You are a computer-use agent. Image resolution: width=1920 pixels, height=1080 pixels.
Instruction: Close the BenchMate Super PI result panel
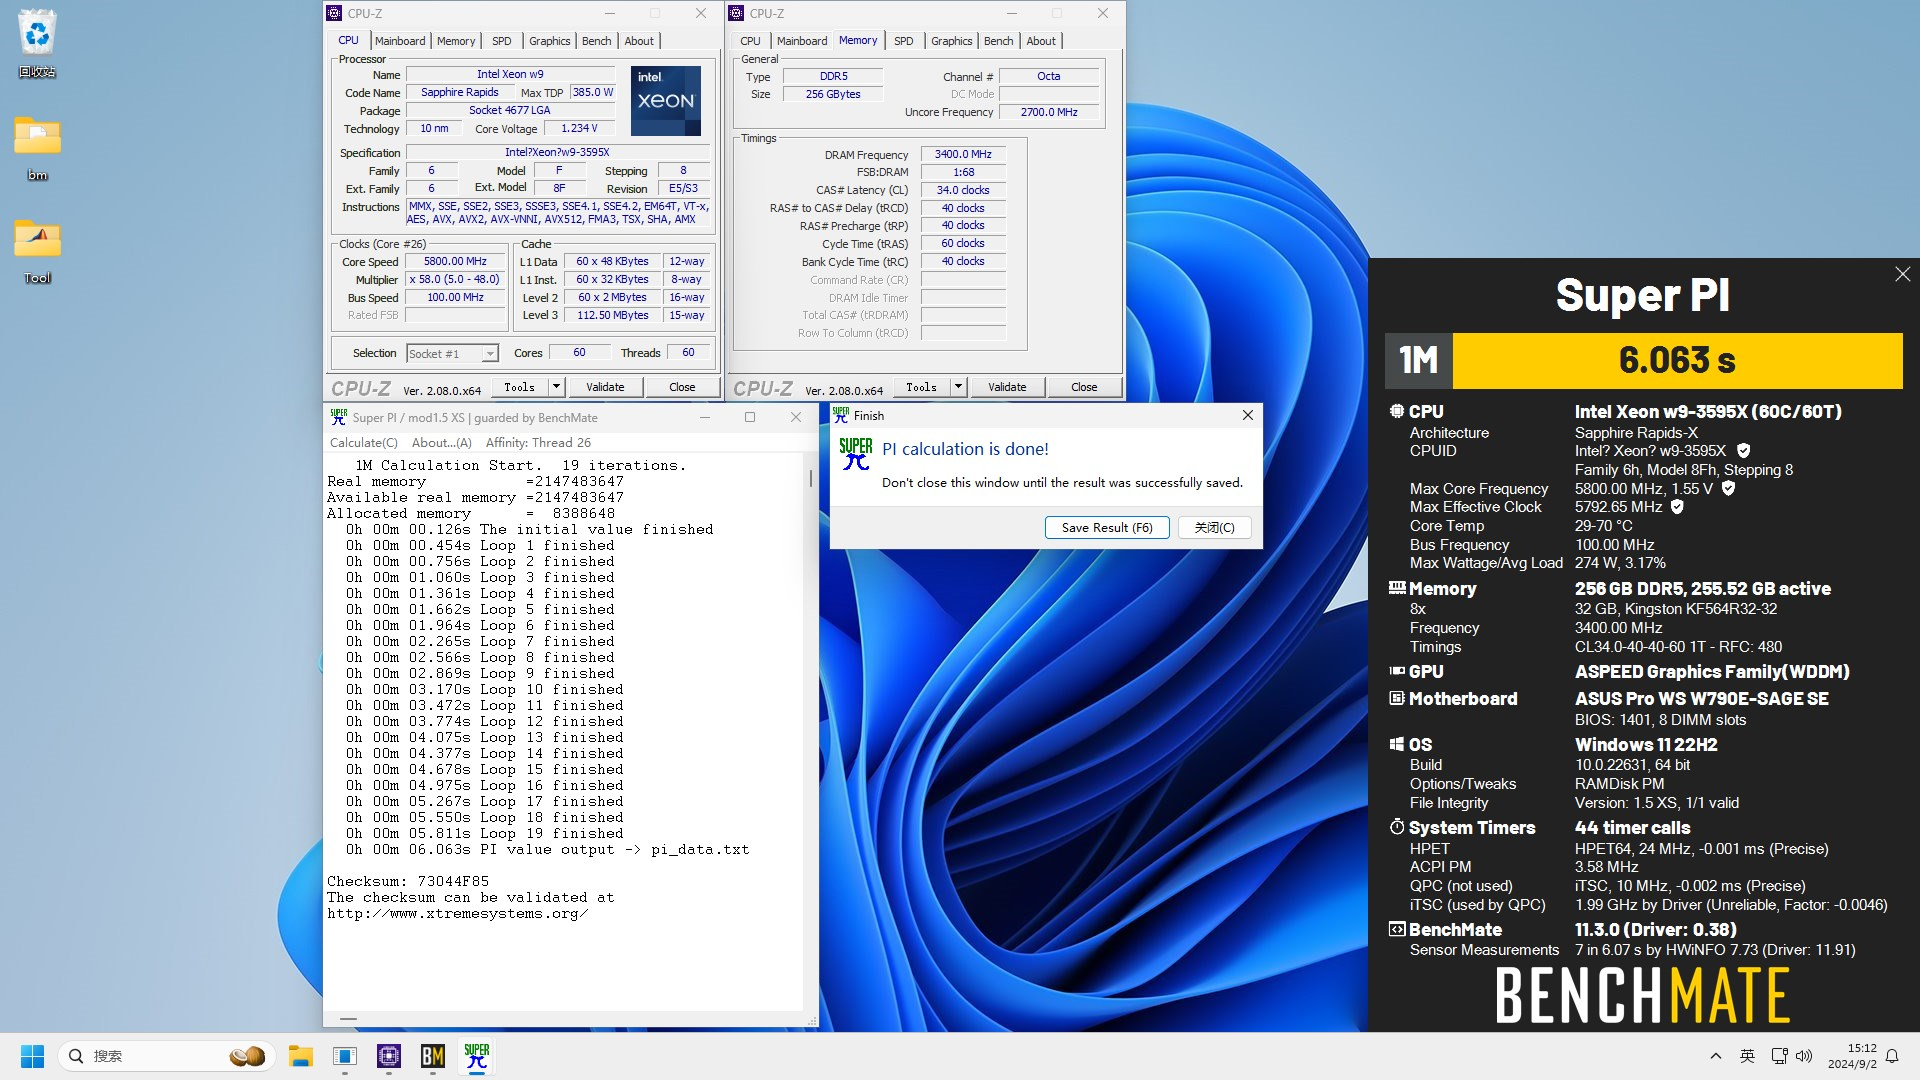click(1902, 274)
